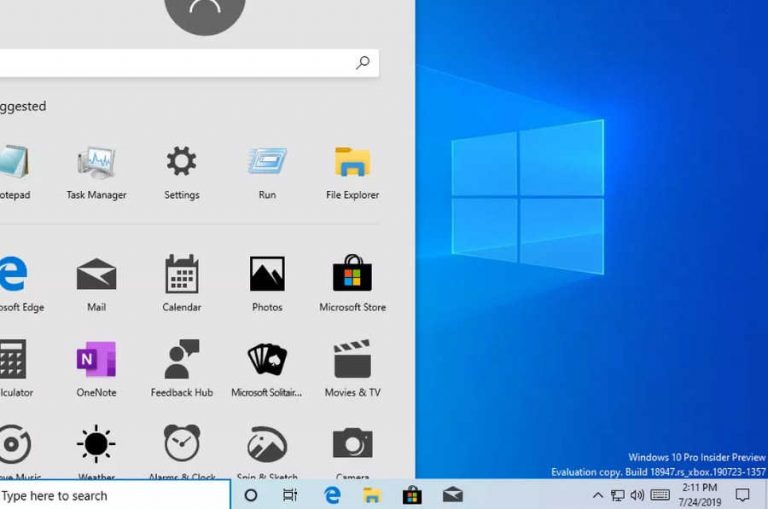
Task: Open the Mail app in Start menu
Action: click(96, 284)
